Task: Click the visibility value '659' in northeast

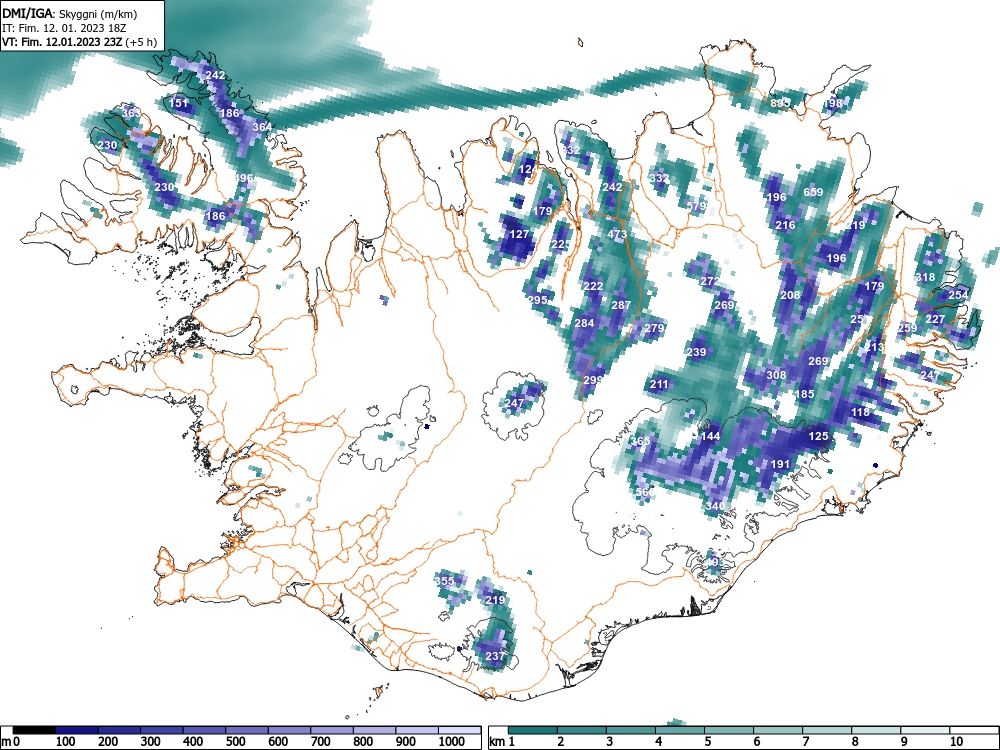Action: pyautogui.click(x=813, y=192)
